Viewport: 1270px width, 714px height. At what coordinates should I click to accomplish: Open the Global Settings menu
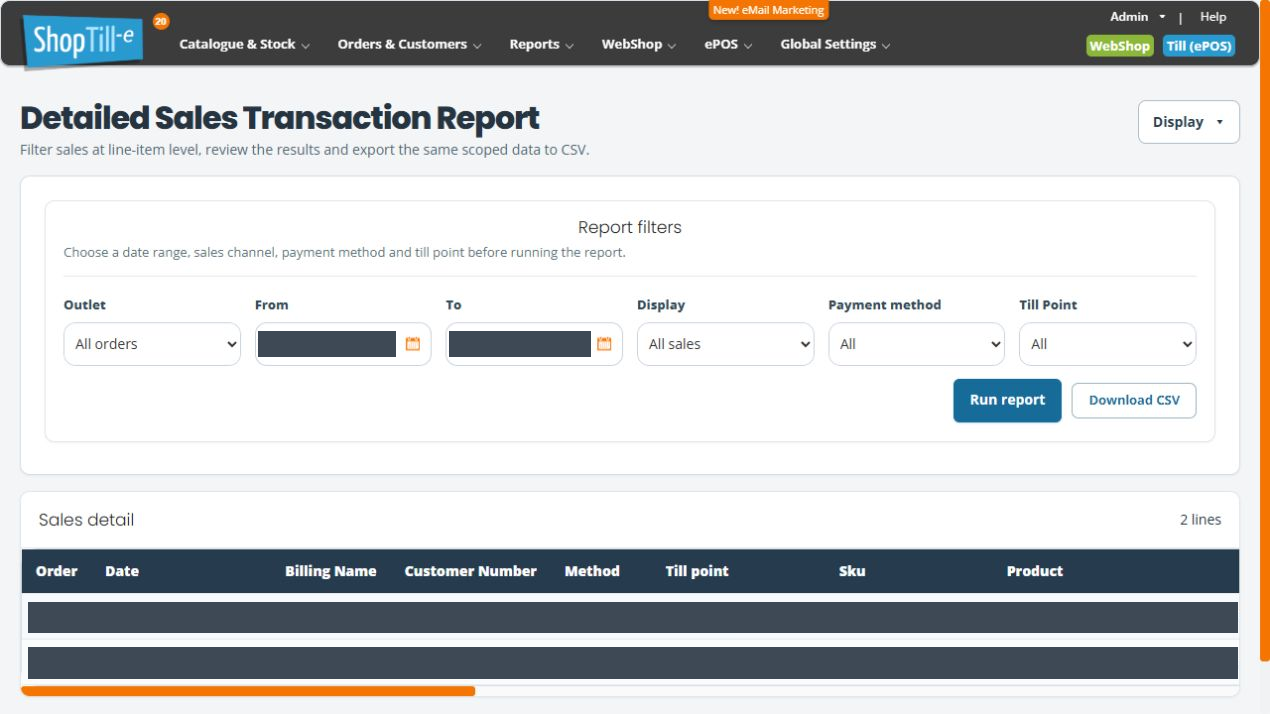[x=835, y=44]
